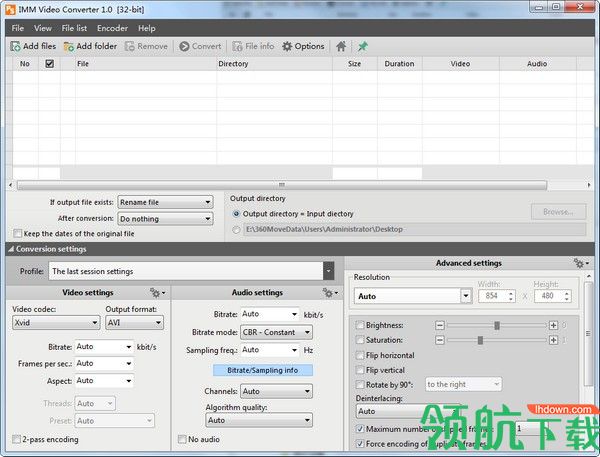
Task: Open the 'If output file exists' dropdown
Action: coord(165,202)
